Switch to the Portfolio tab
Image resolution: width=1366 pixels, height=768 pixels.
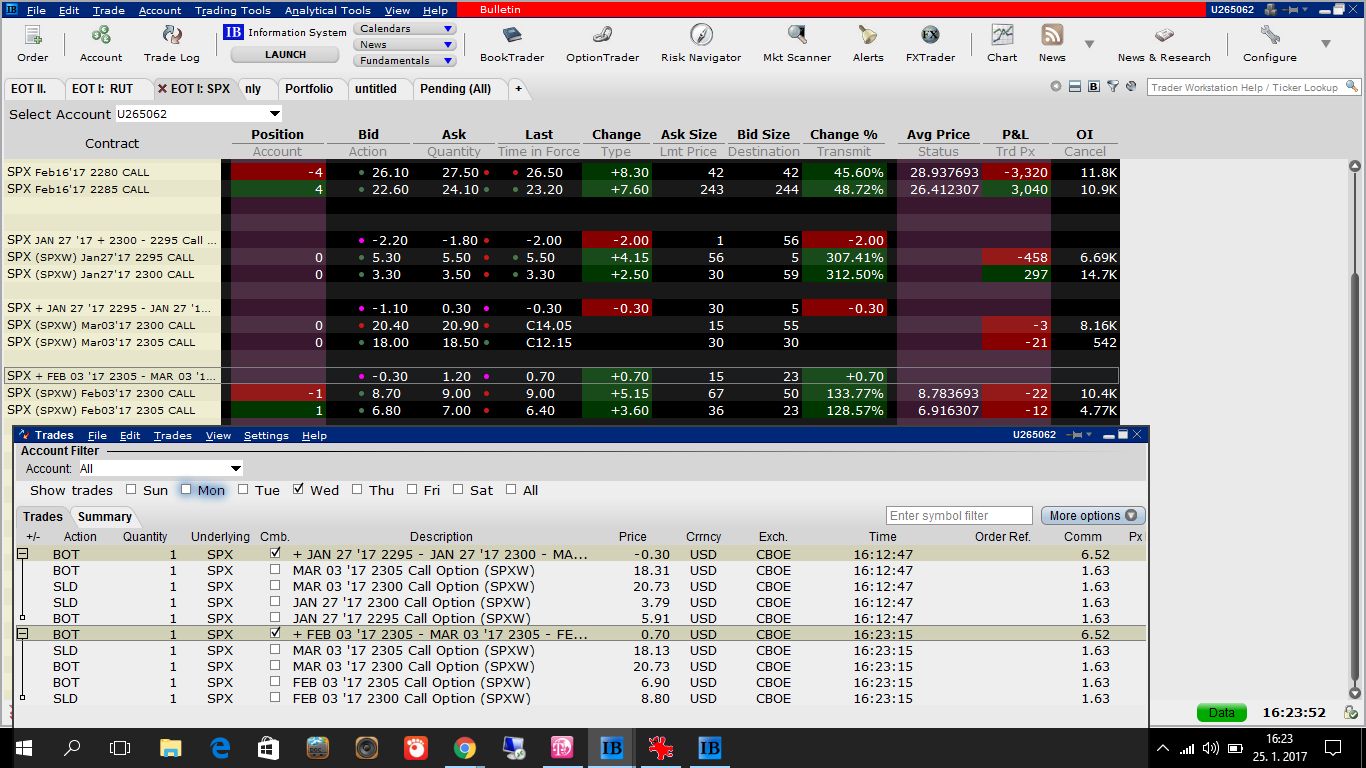point(309,89)
